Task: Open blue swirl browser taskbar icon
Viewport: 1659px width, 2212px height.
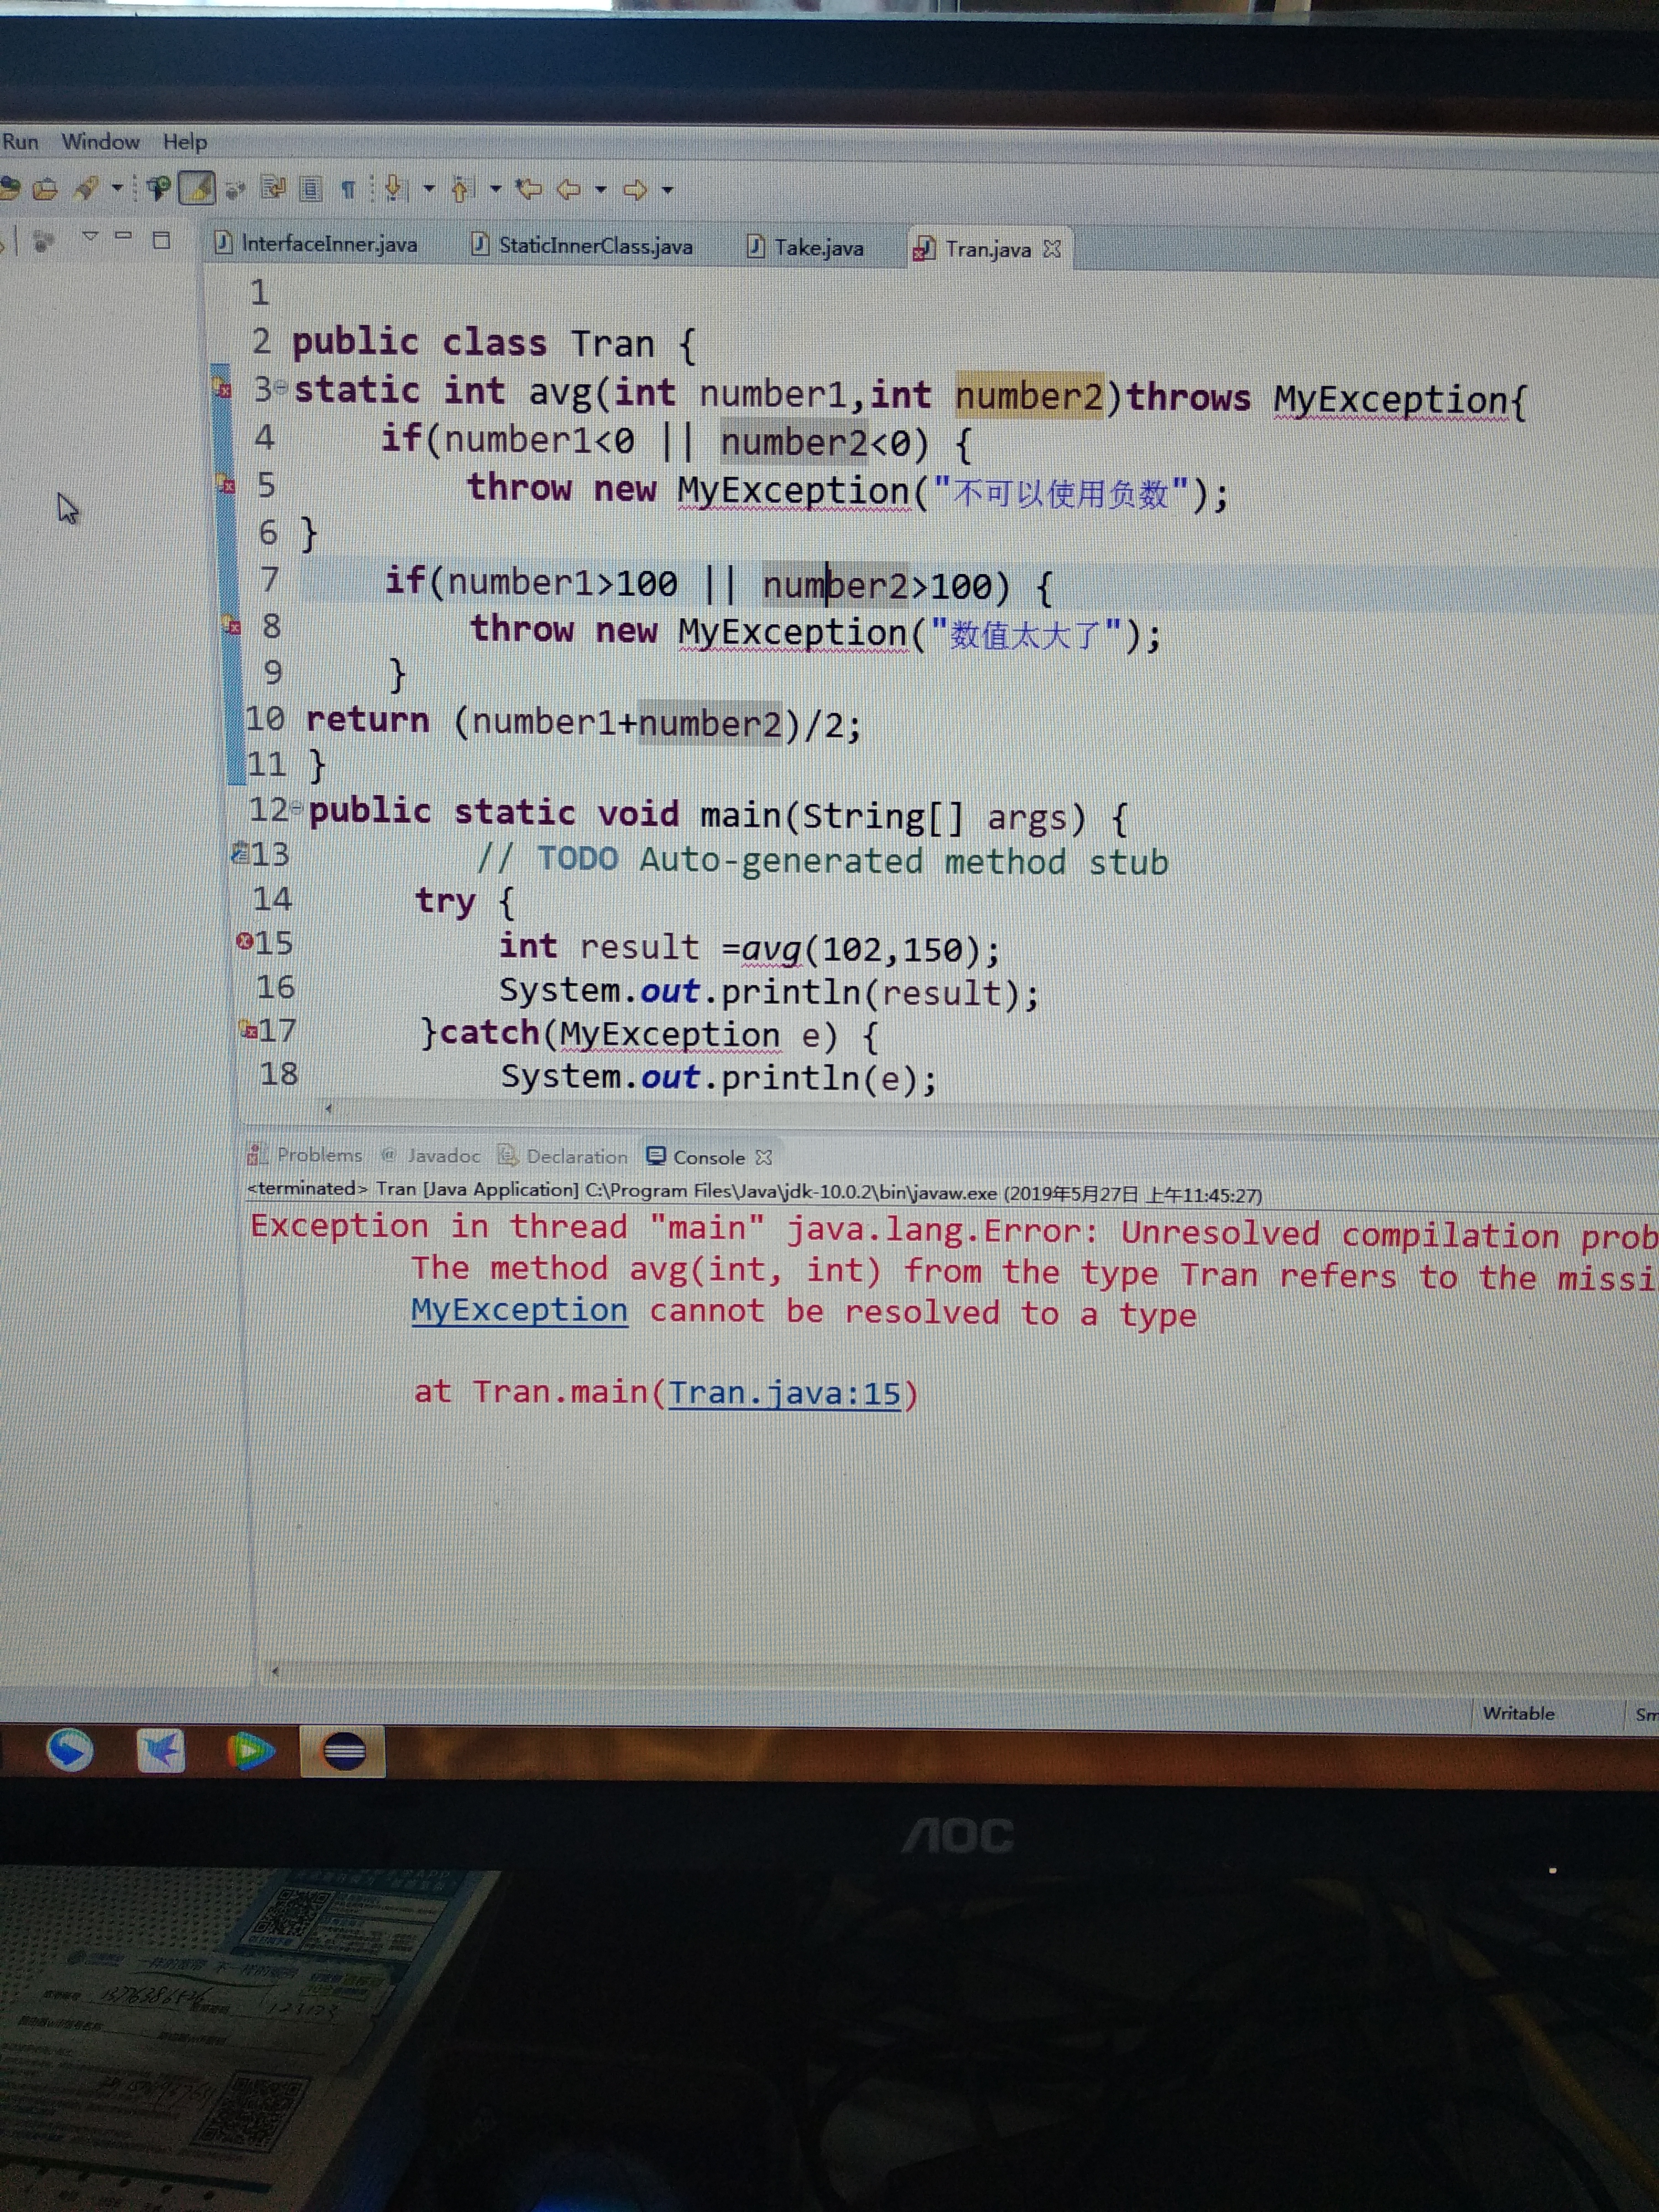Action: tap(70, 1750)
